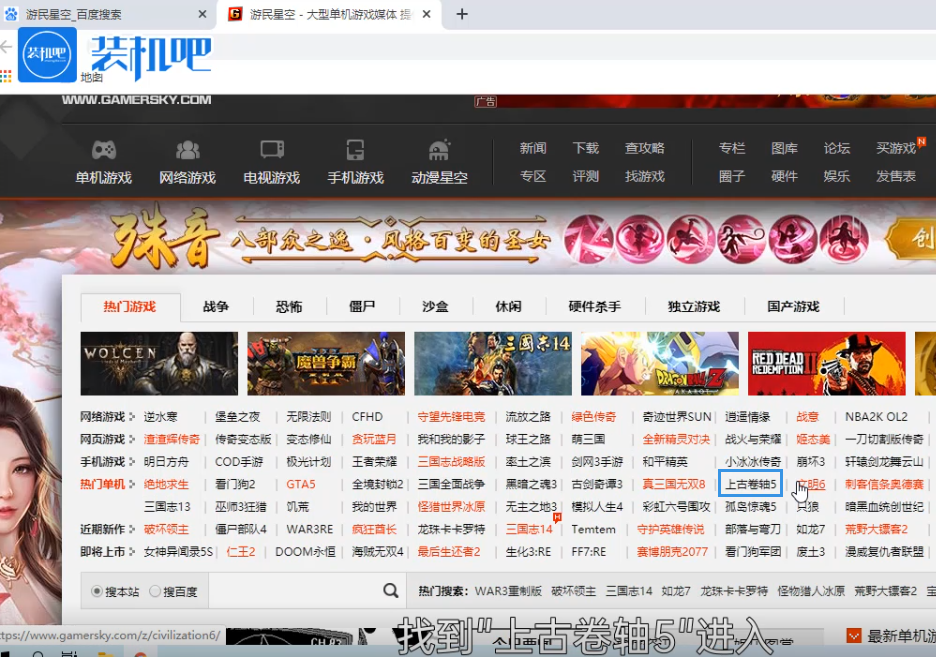Select the 动漫星空 robot icon
The height and width of the screenshot is (657, 936).
coord(438,150)
